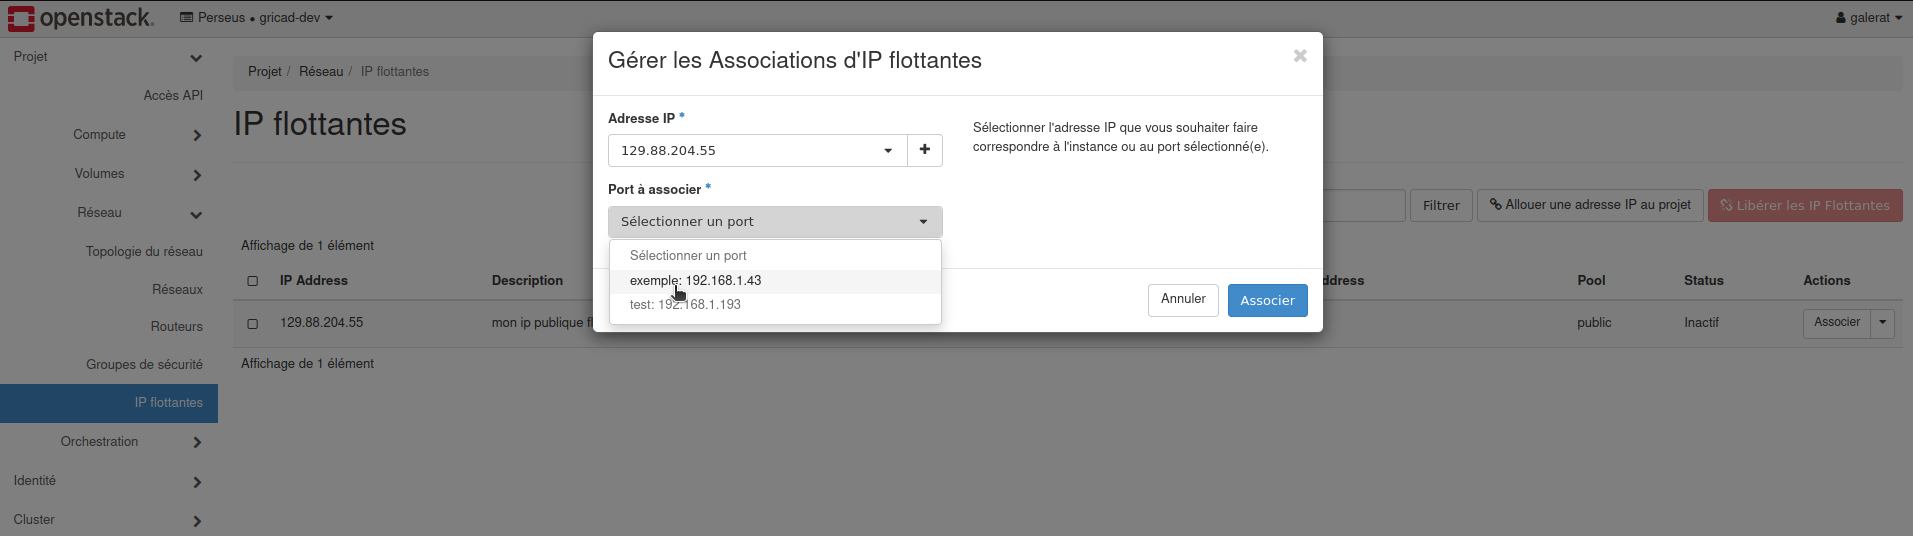Toggle the Port à associer select box
Viewport: 1913px width, 536px height.
point(775,221)
